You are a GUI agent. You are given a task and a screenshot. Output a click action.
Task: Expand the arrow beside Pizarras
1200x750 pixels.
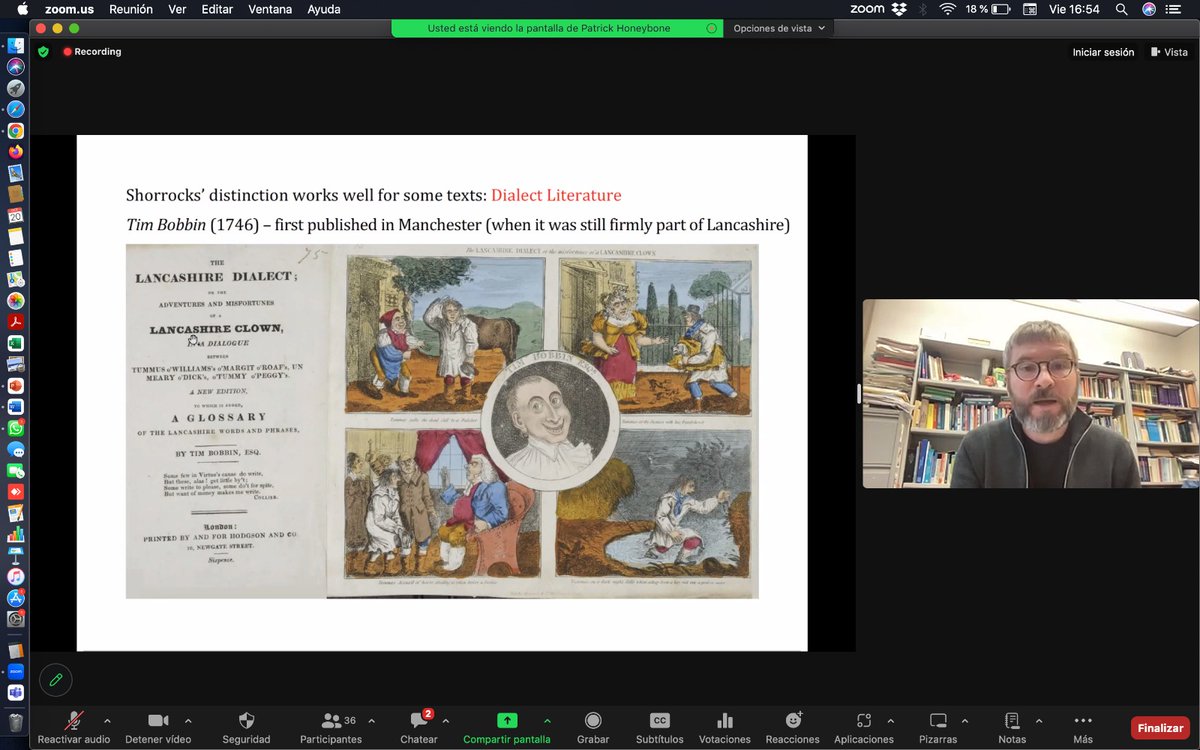965,720
